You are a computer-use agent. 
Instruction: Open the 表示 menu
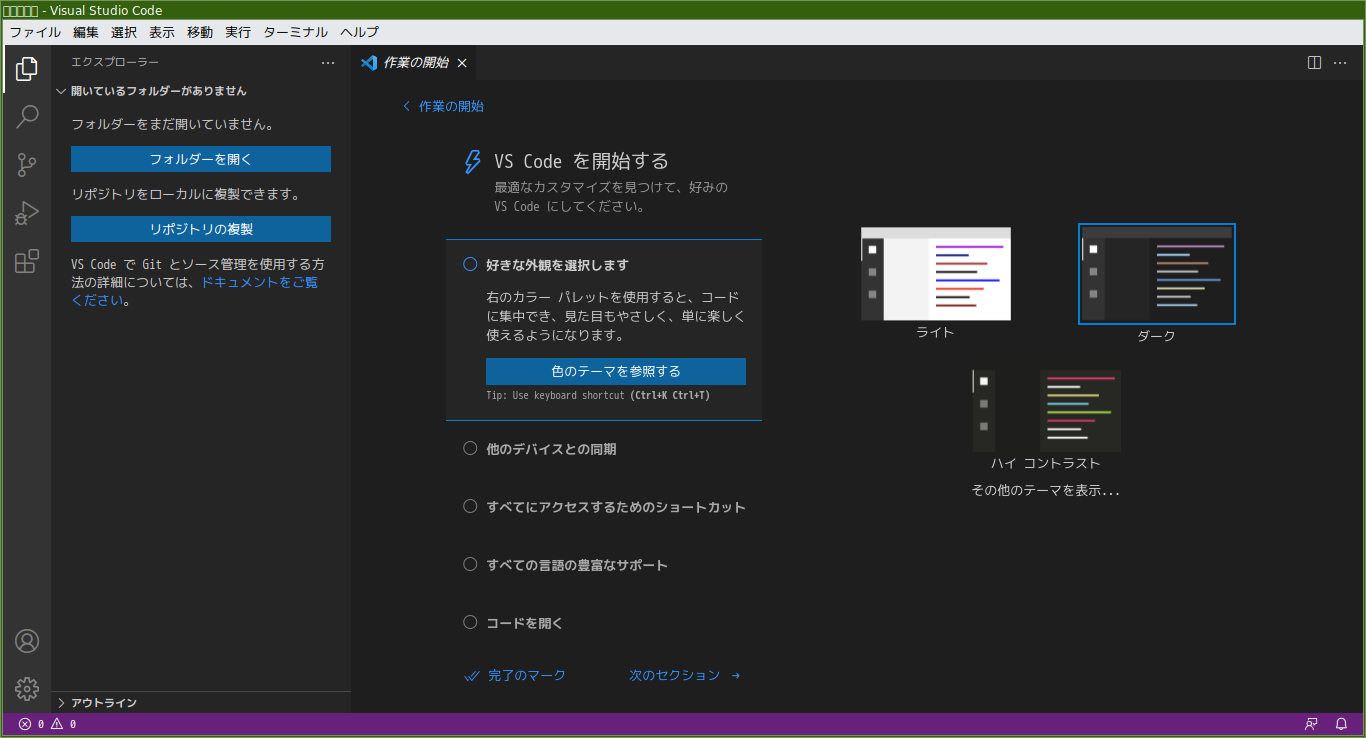point(162,32)
